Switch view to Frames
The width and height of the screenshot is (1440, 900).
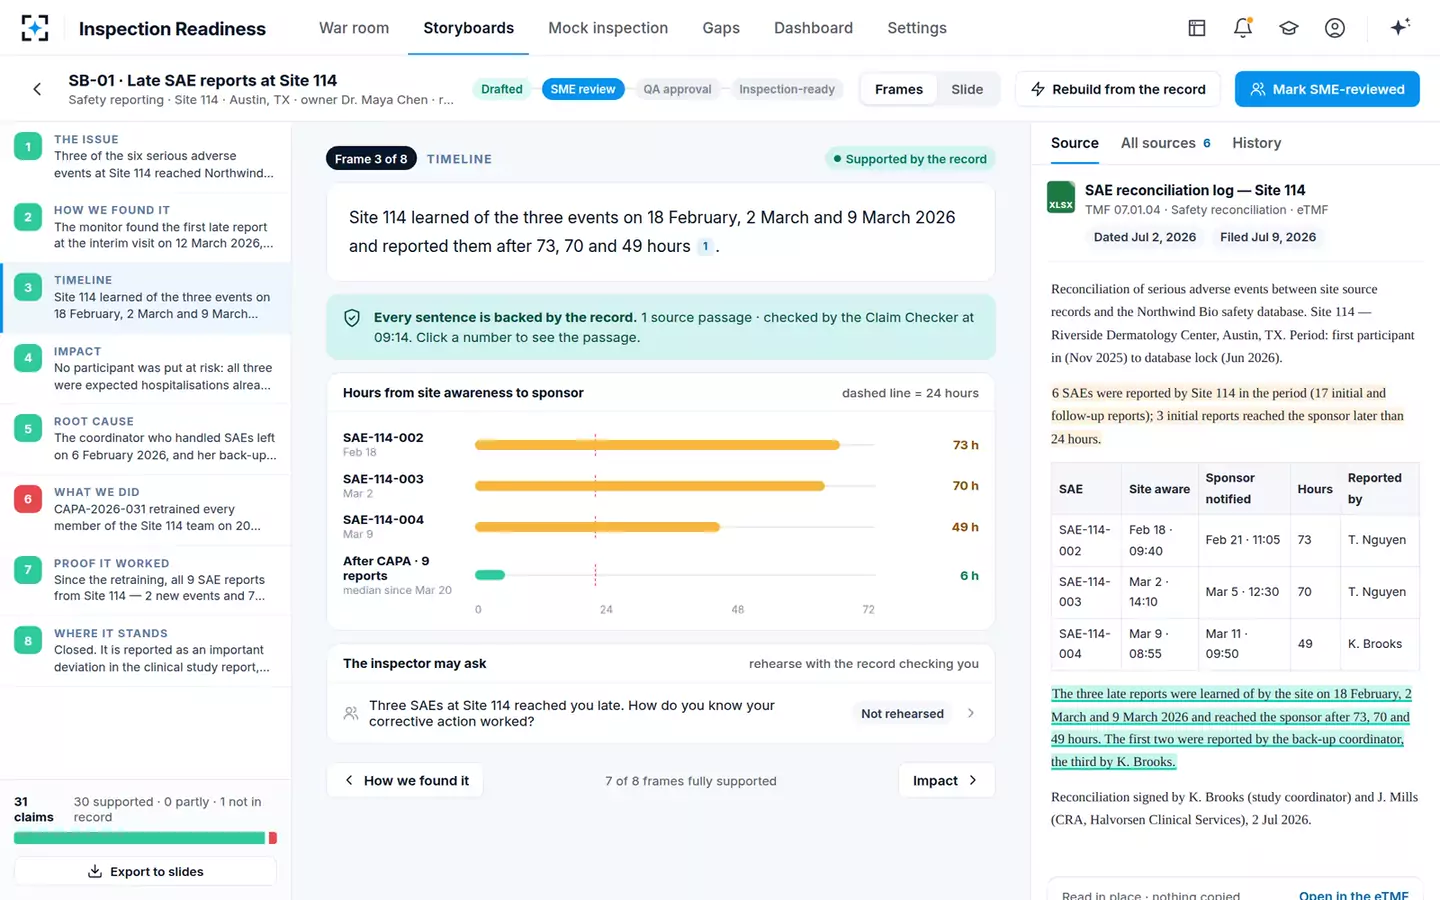tap(899, 89)
